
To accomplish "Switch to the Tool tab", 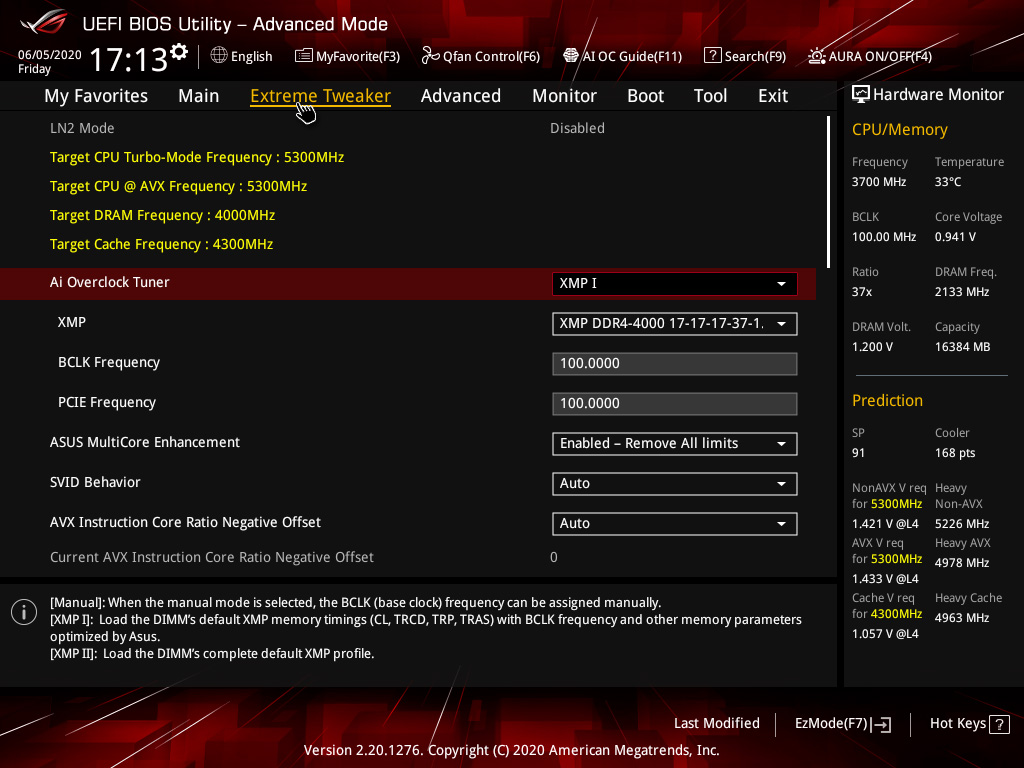I will point(711,96).
